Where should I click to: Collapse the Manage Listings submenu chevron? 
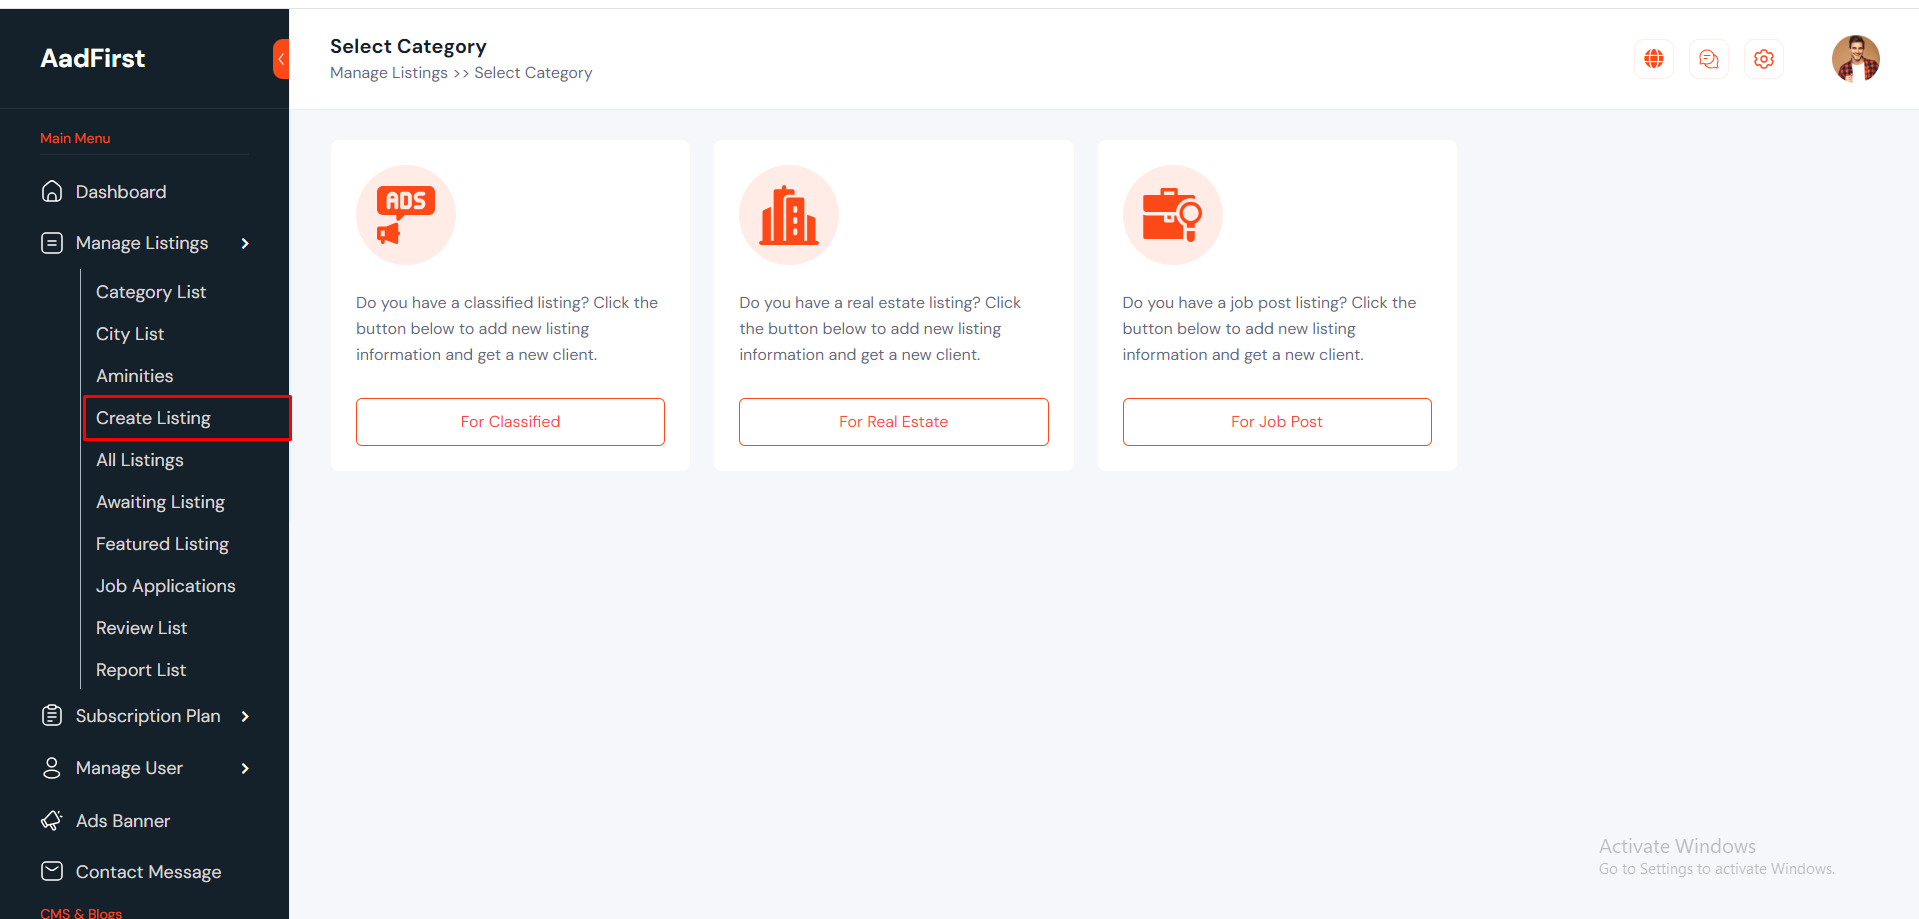click(x=245, y=243)
